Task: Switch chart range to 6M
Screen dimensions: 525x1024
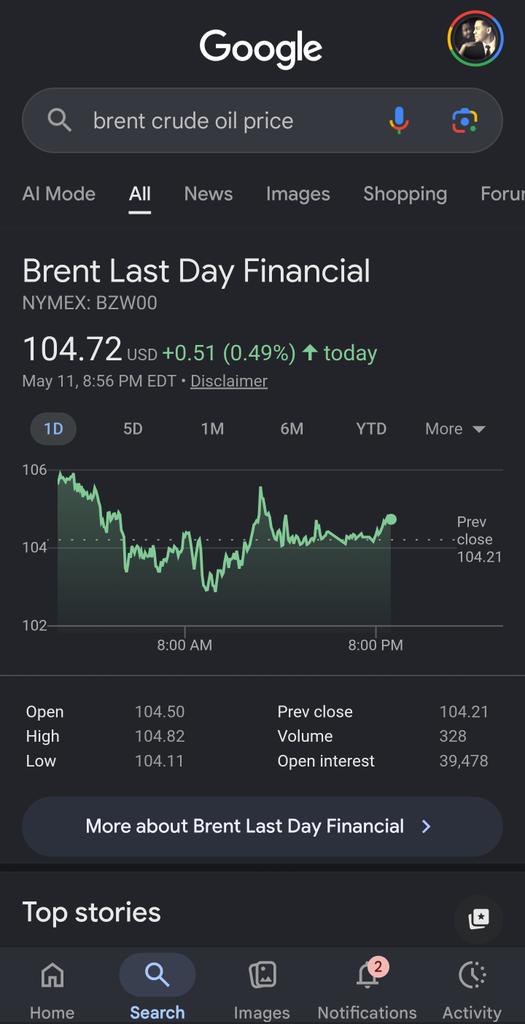Action: coord(291,429)
